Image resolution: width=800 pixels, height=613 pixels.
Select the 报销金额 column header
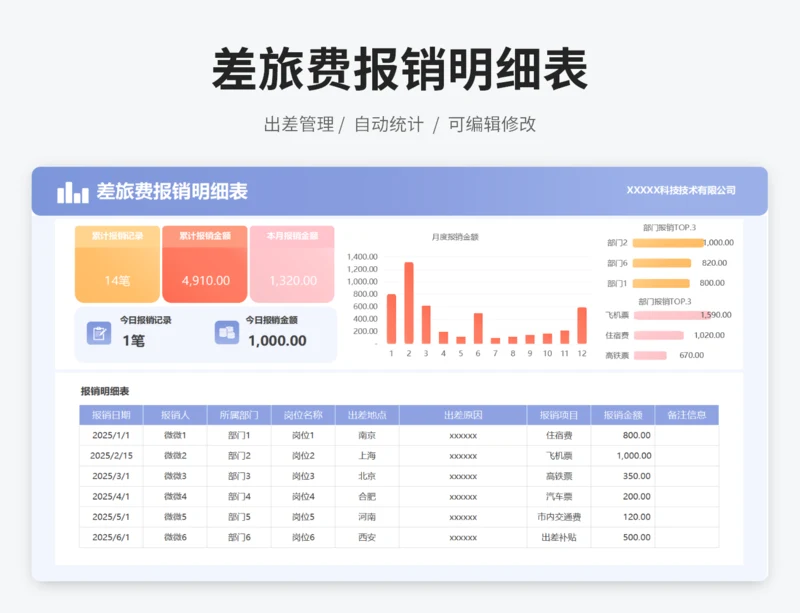click(622, 415)
